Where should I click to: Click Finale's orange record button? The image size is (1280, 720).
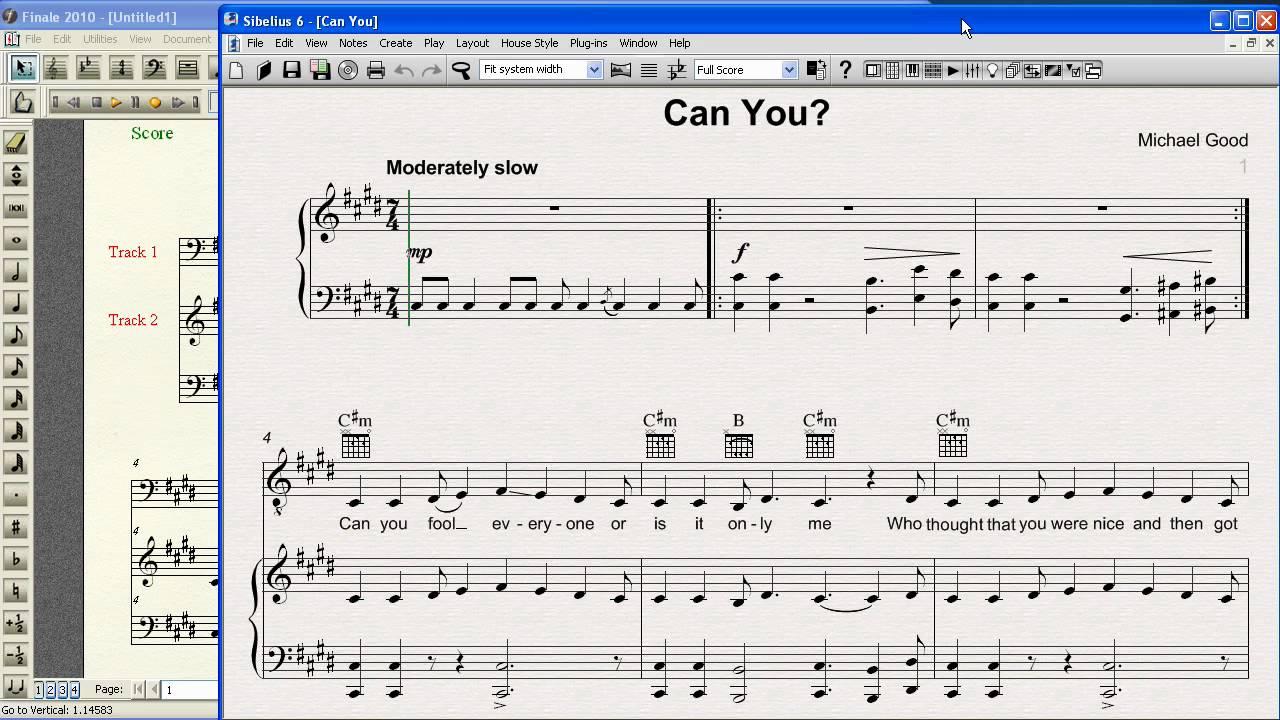point(155,102)
